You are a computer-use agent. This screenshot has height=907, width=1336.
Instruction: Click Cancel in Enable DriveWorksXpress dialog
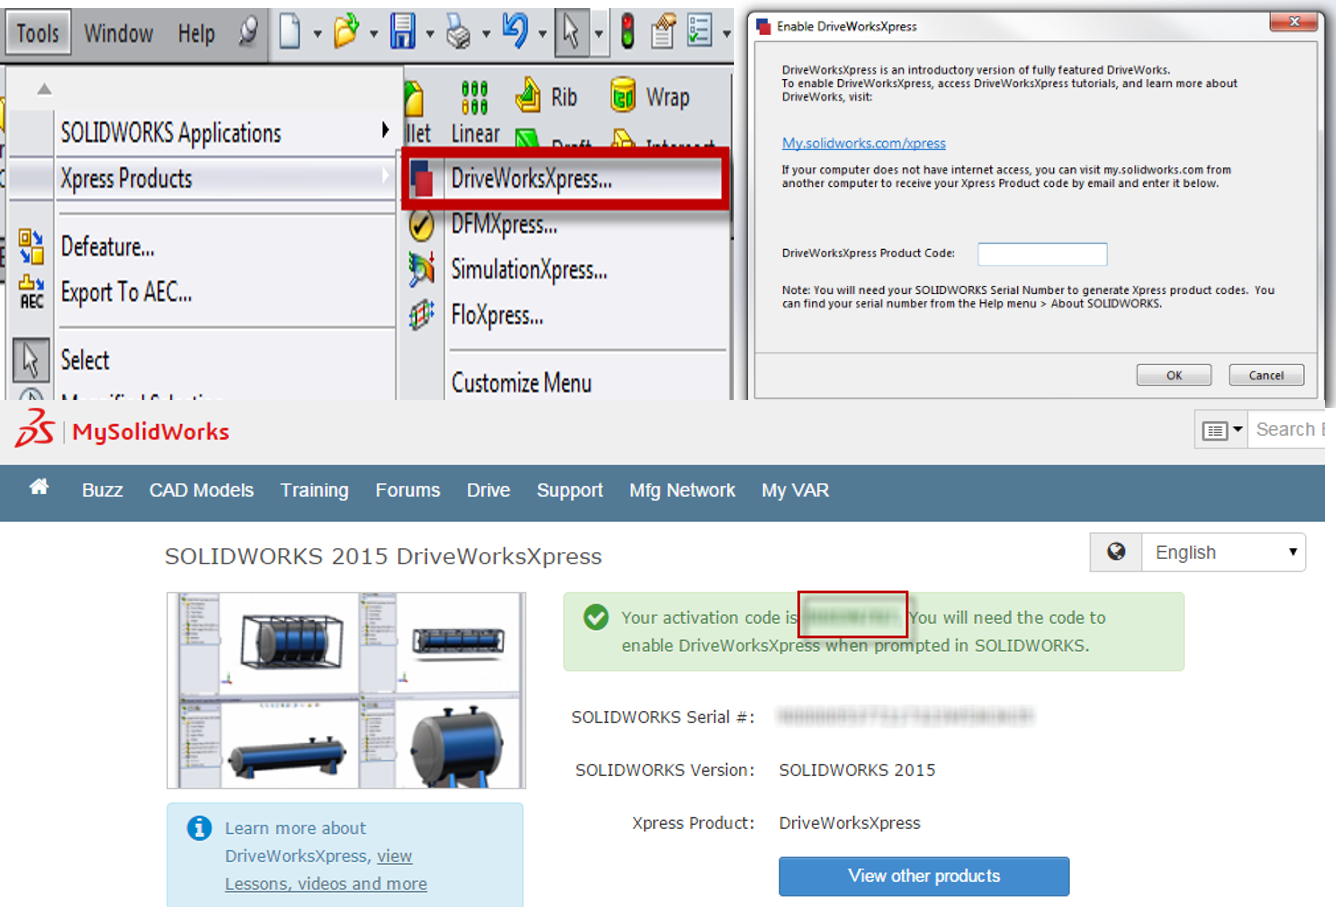point(1266,375)
